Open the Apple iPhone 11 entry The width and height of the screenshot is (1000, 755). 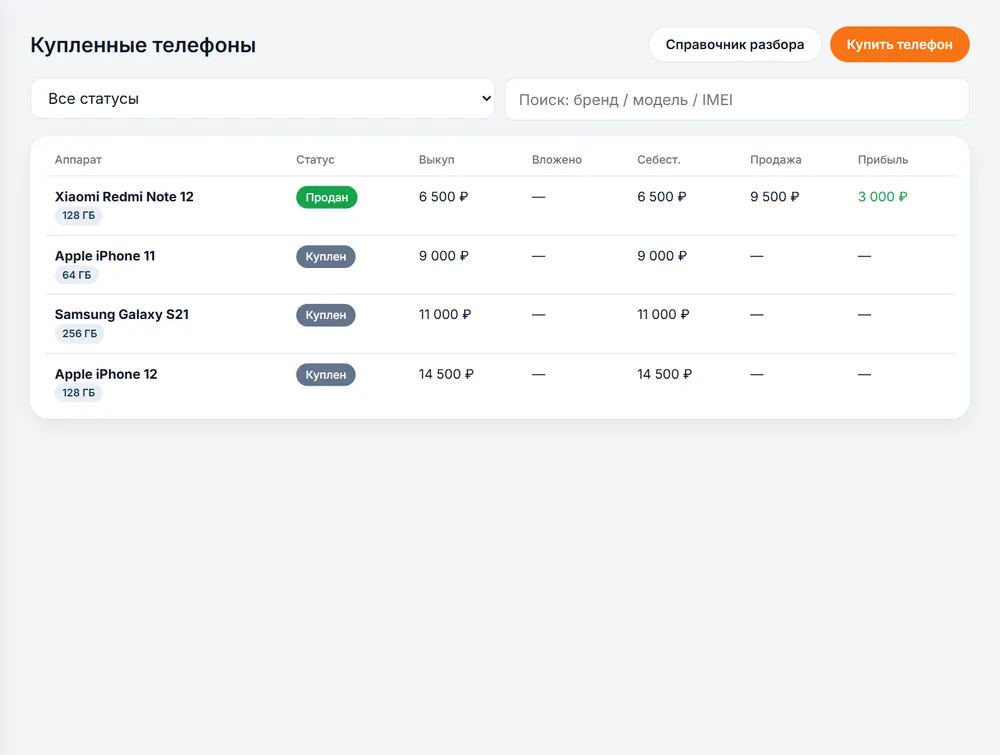[105, 256]
